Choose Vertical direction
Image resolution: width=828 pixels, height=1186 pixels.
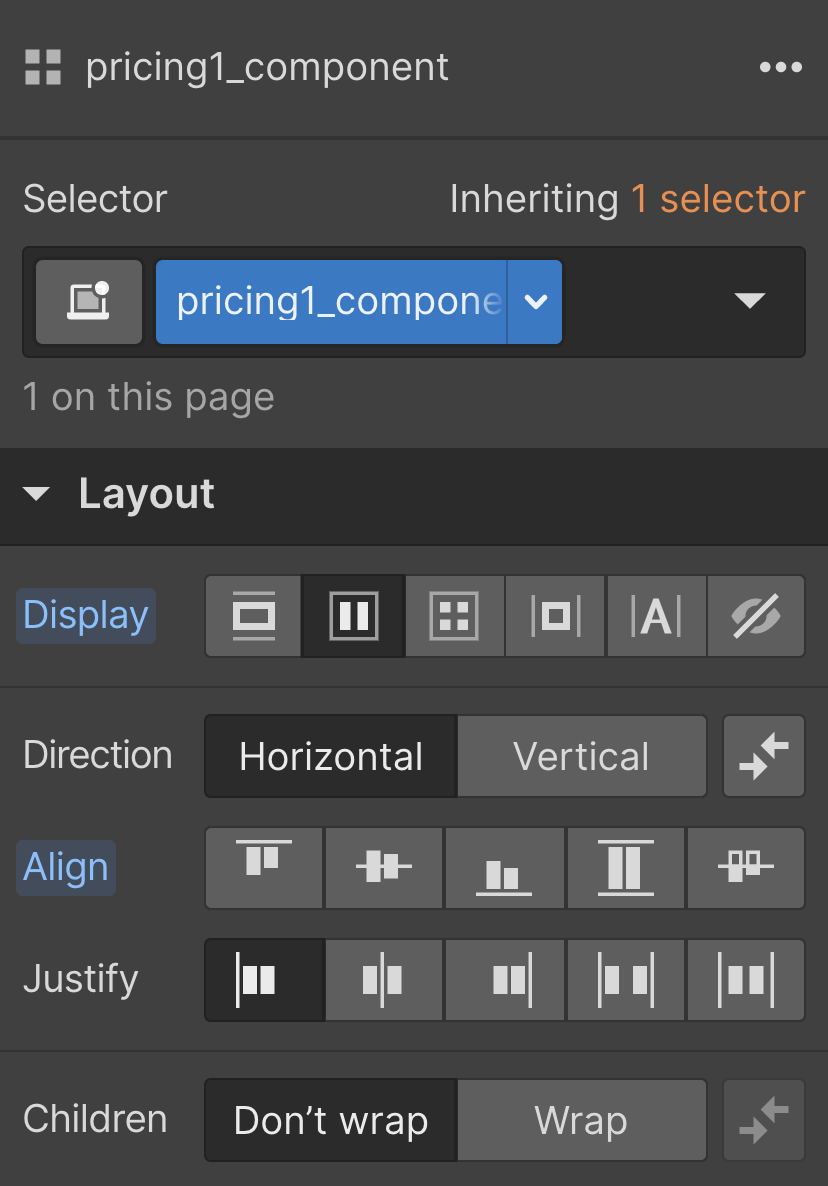click(x=581, y=756)
